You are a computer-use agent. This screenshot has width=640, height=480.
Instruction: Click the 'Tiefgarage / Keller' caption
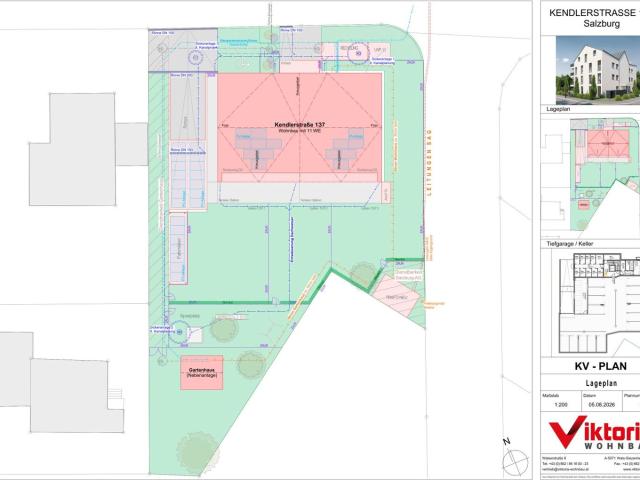click(x=569, y=244)
